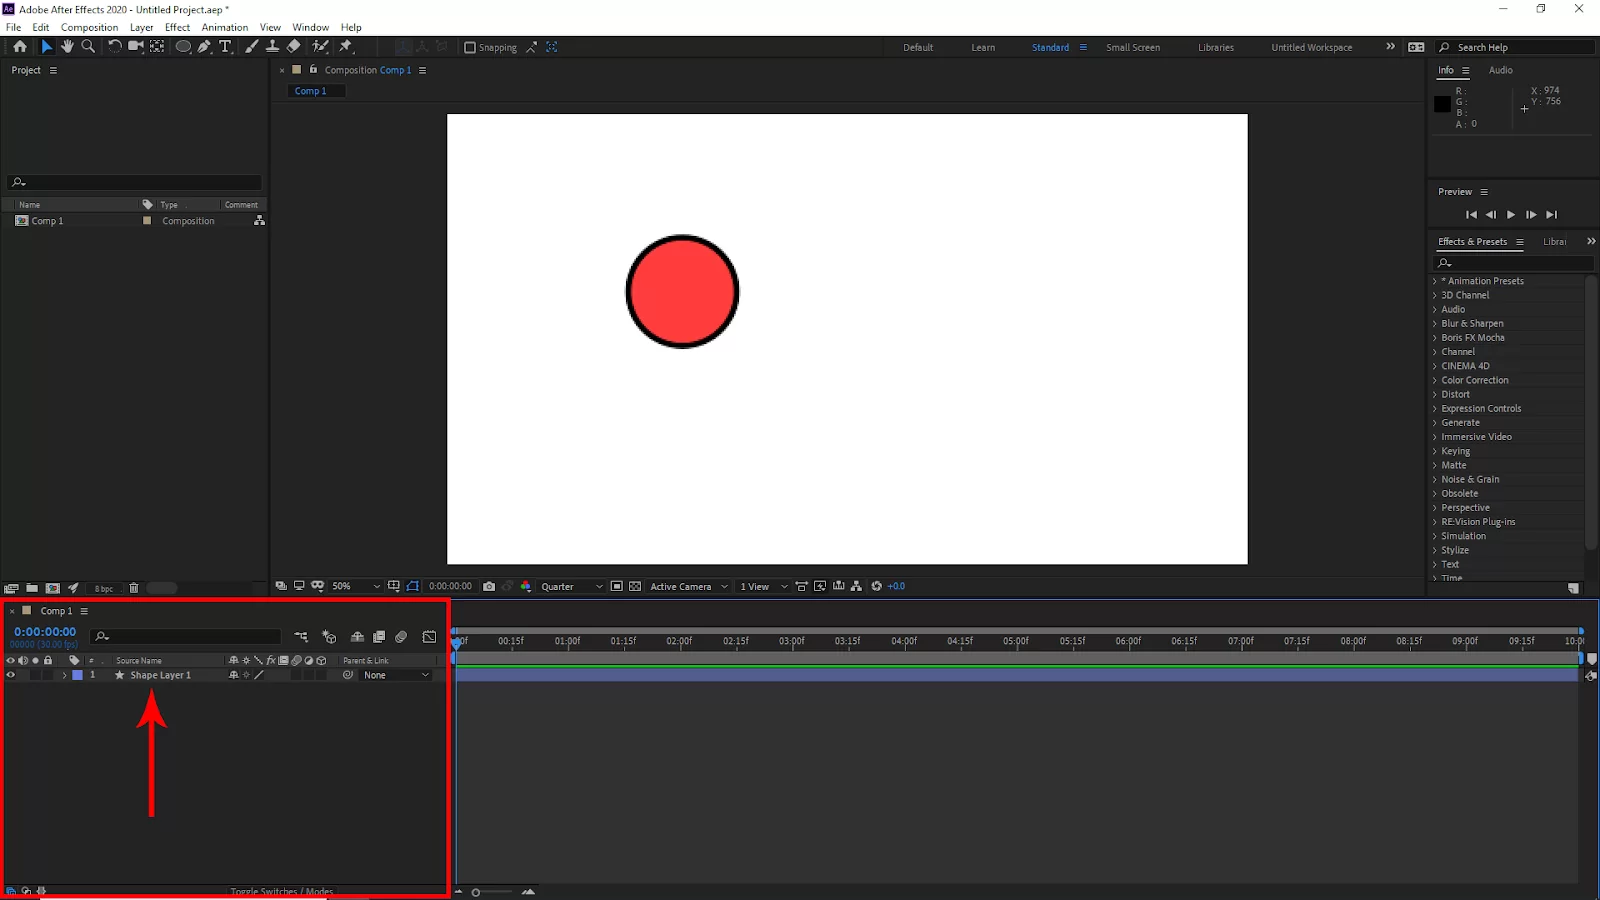Open the Graph Editor in timeline
1600x900 pixels.
click(429, 637)
